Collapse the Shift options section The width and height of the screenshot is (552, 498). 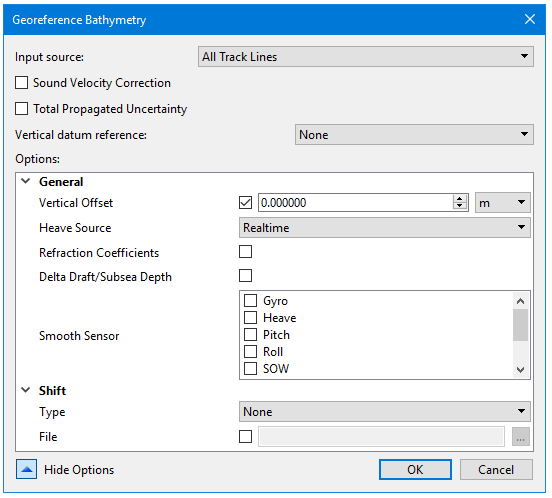26,390
